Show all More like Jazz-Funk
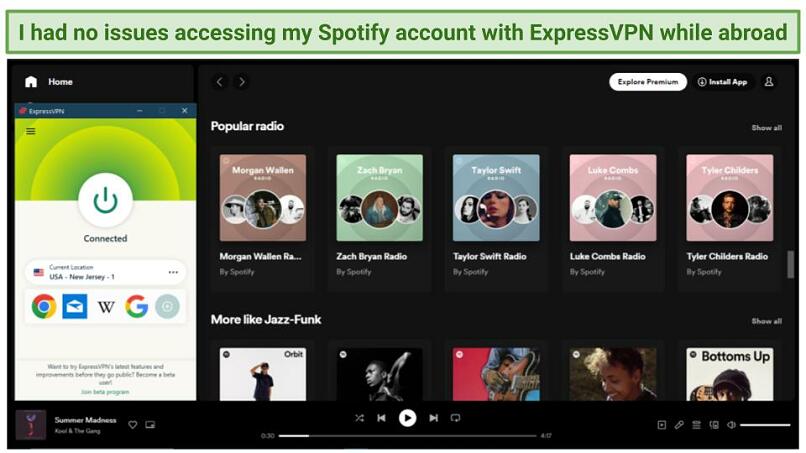806x453 pixels. (766, 321)
